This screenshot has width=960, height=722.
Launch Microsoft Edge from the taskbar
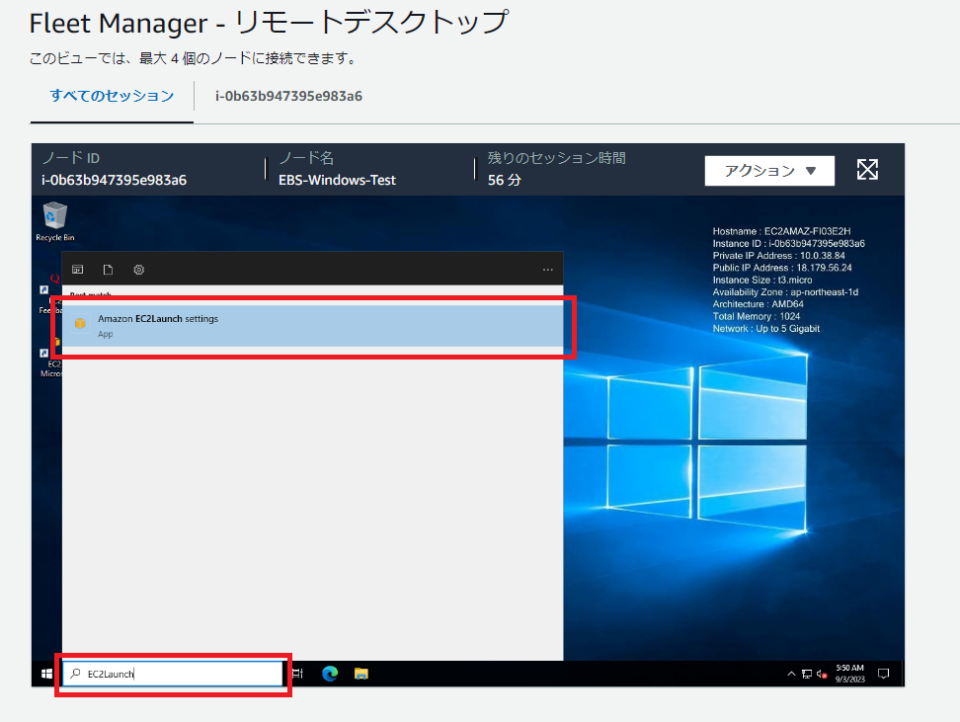click(x=330, y=674)
